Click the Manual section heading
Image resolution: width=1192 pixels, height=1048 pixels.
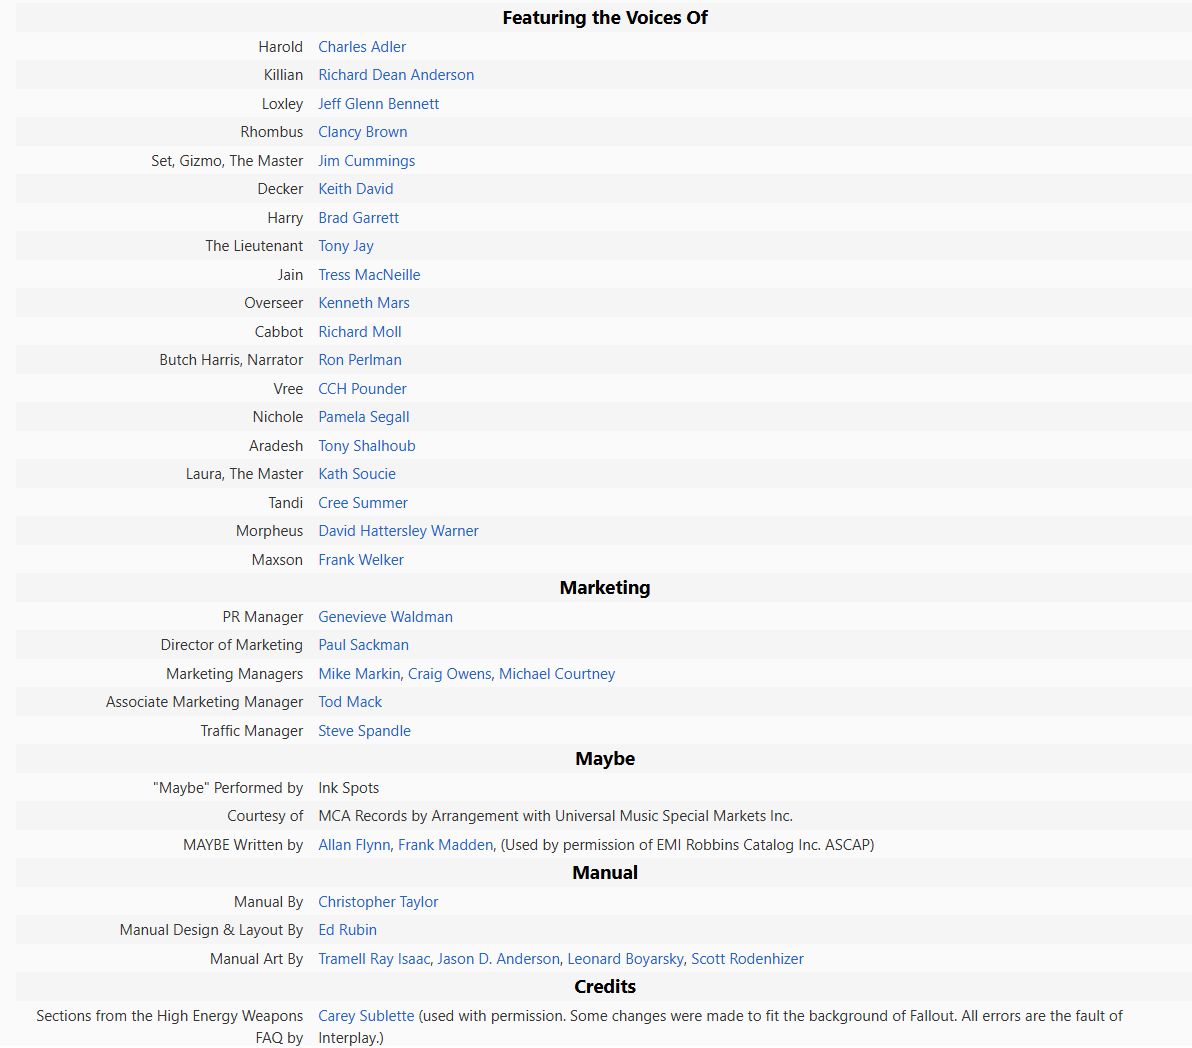pos(605,873)
